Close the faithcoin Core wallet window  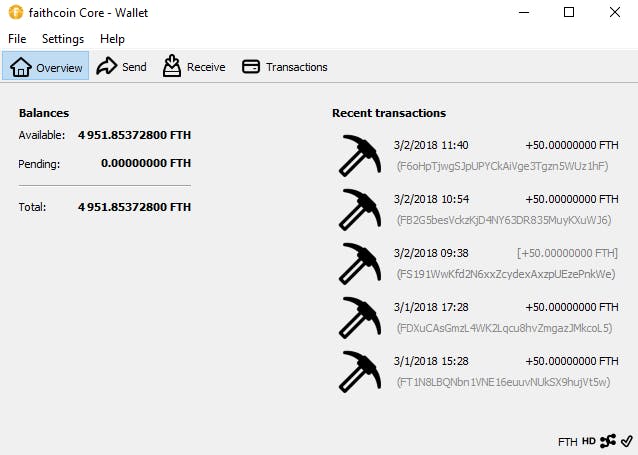pyautogui.click(x=615, y=12)
